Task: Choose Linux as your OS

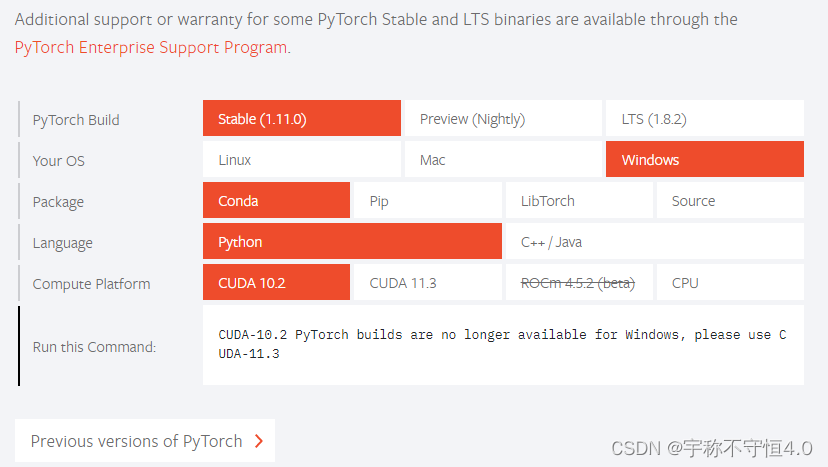Action: tap(301, 160)
